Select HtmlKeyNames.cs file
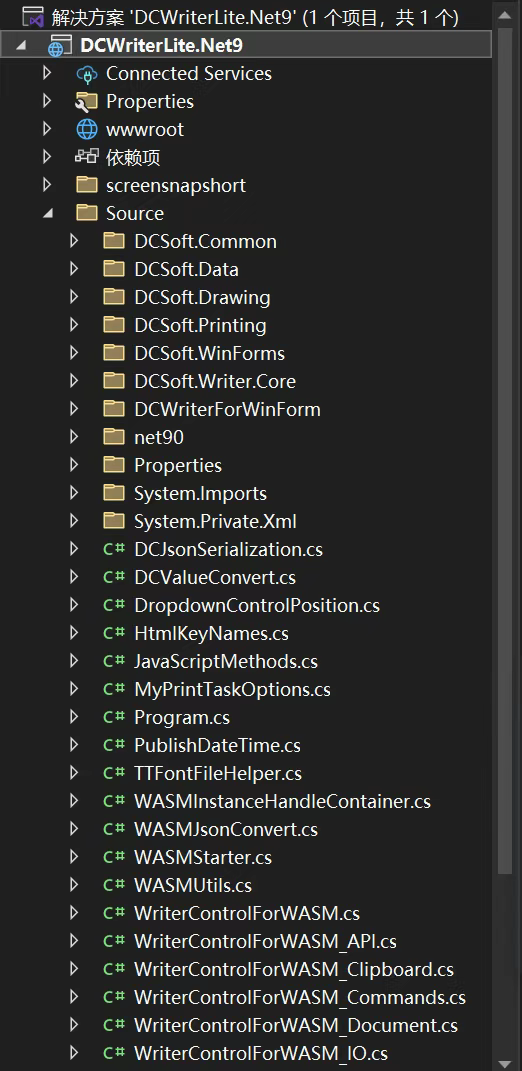 tap(211, 633)
